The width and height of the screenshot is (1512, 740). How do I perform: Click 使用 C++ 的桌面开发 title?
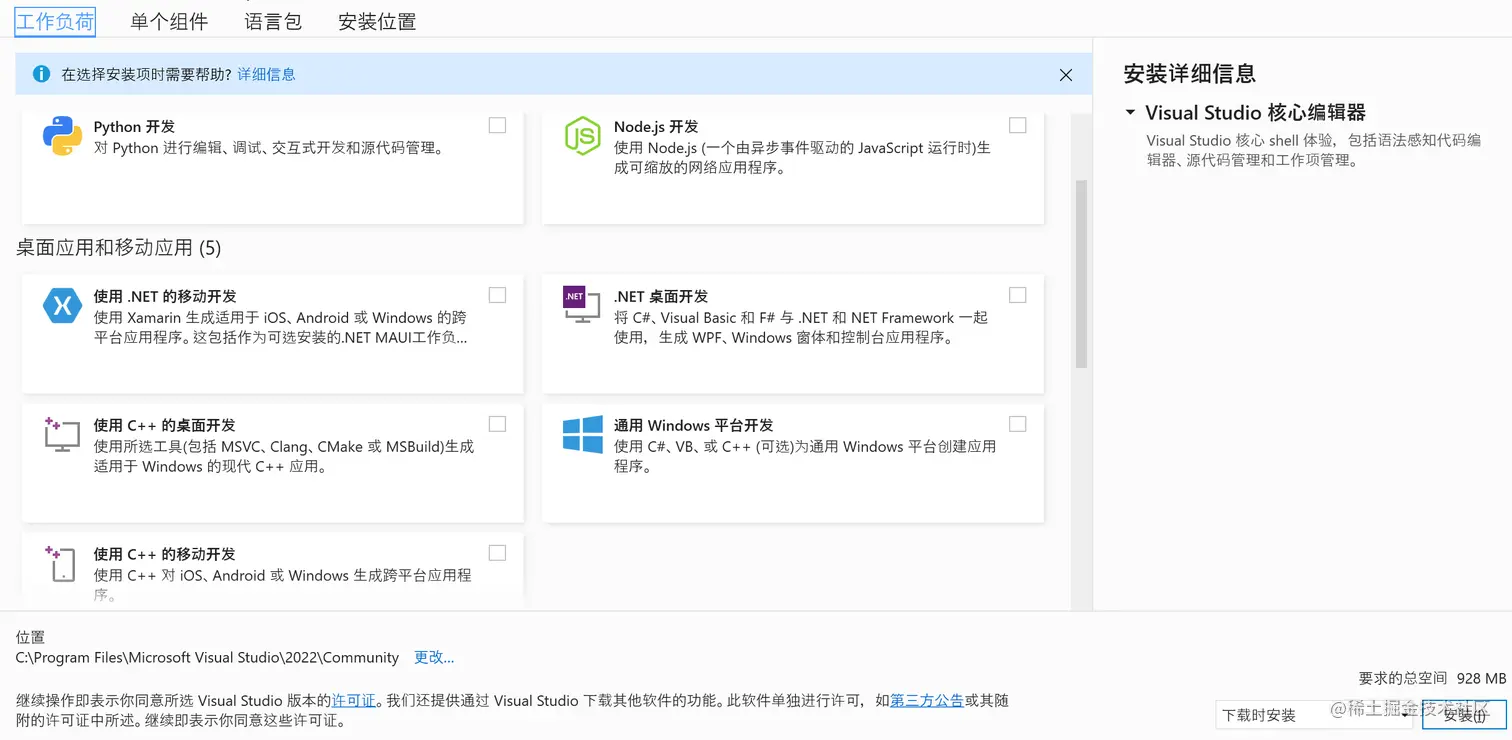coord(165,426)
